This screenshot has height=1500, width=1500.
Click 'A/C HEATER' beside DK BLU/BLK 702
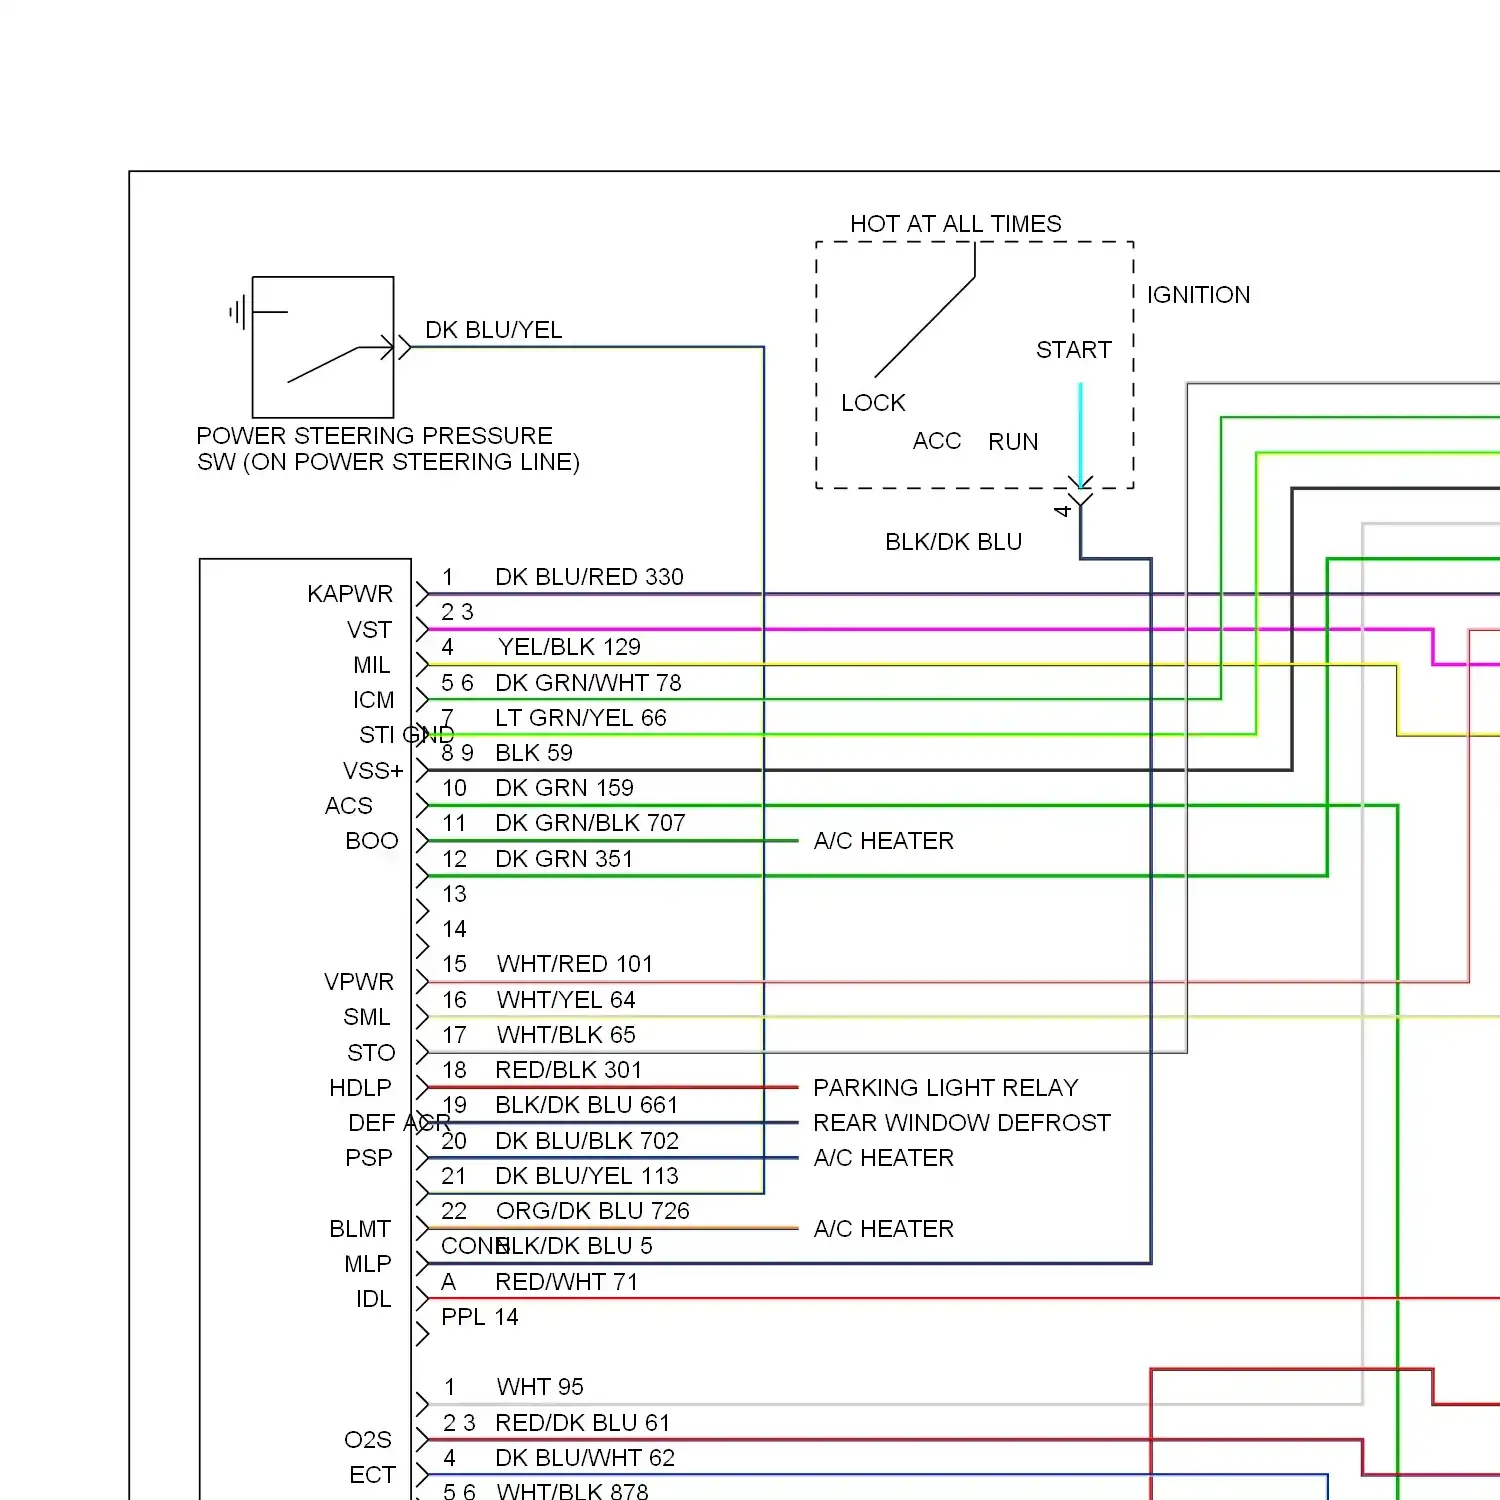click(x=884, y=1158)
